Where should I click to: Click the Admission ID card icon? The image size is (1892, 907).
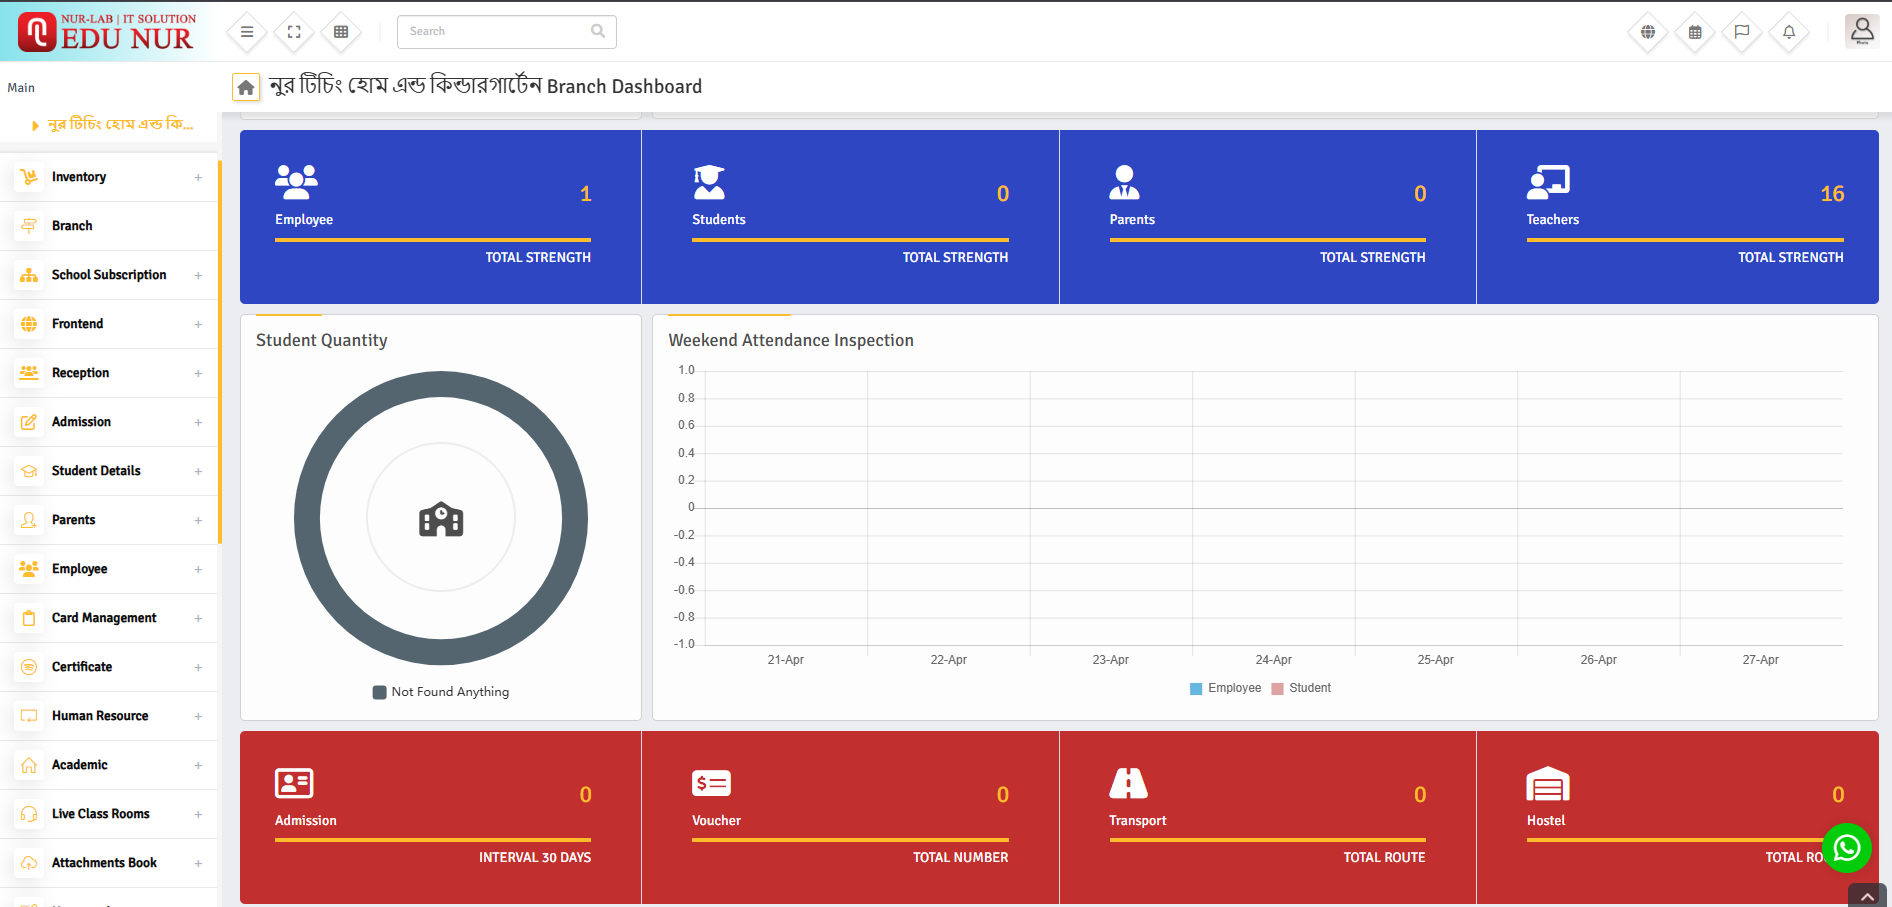(294, 783)
